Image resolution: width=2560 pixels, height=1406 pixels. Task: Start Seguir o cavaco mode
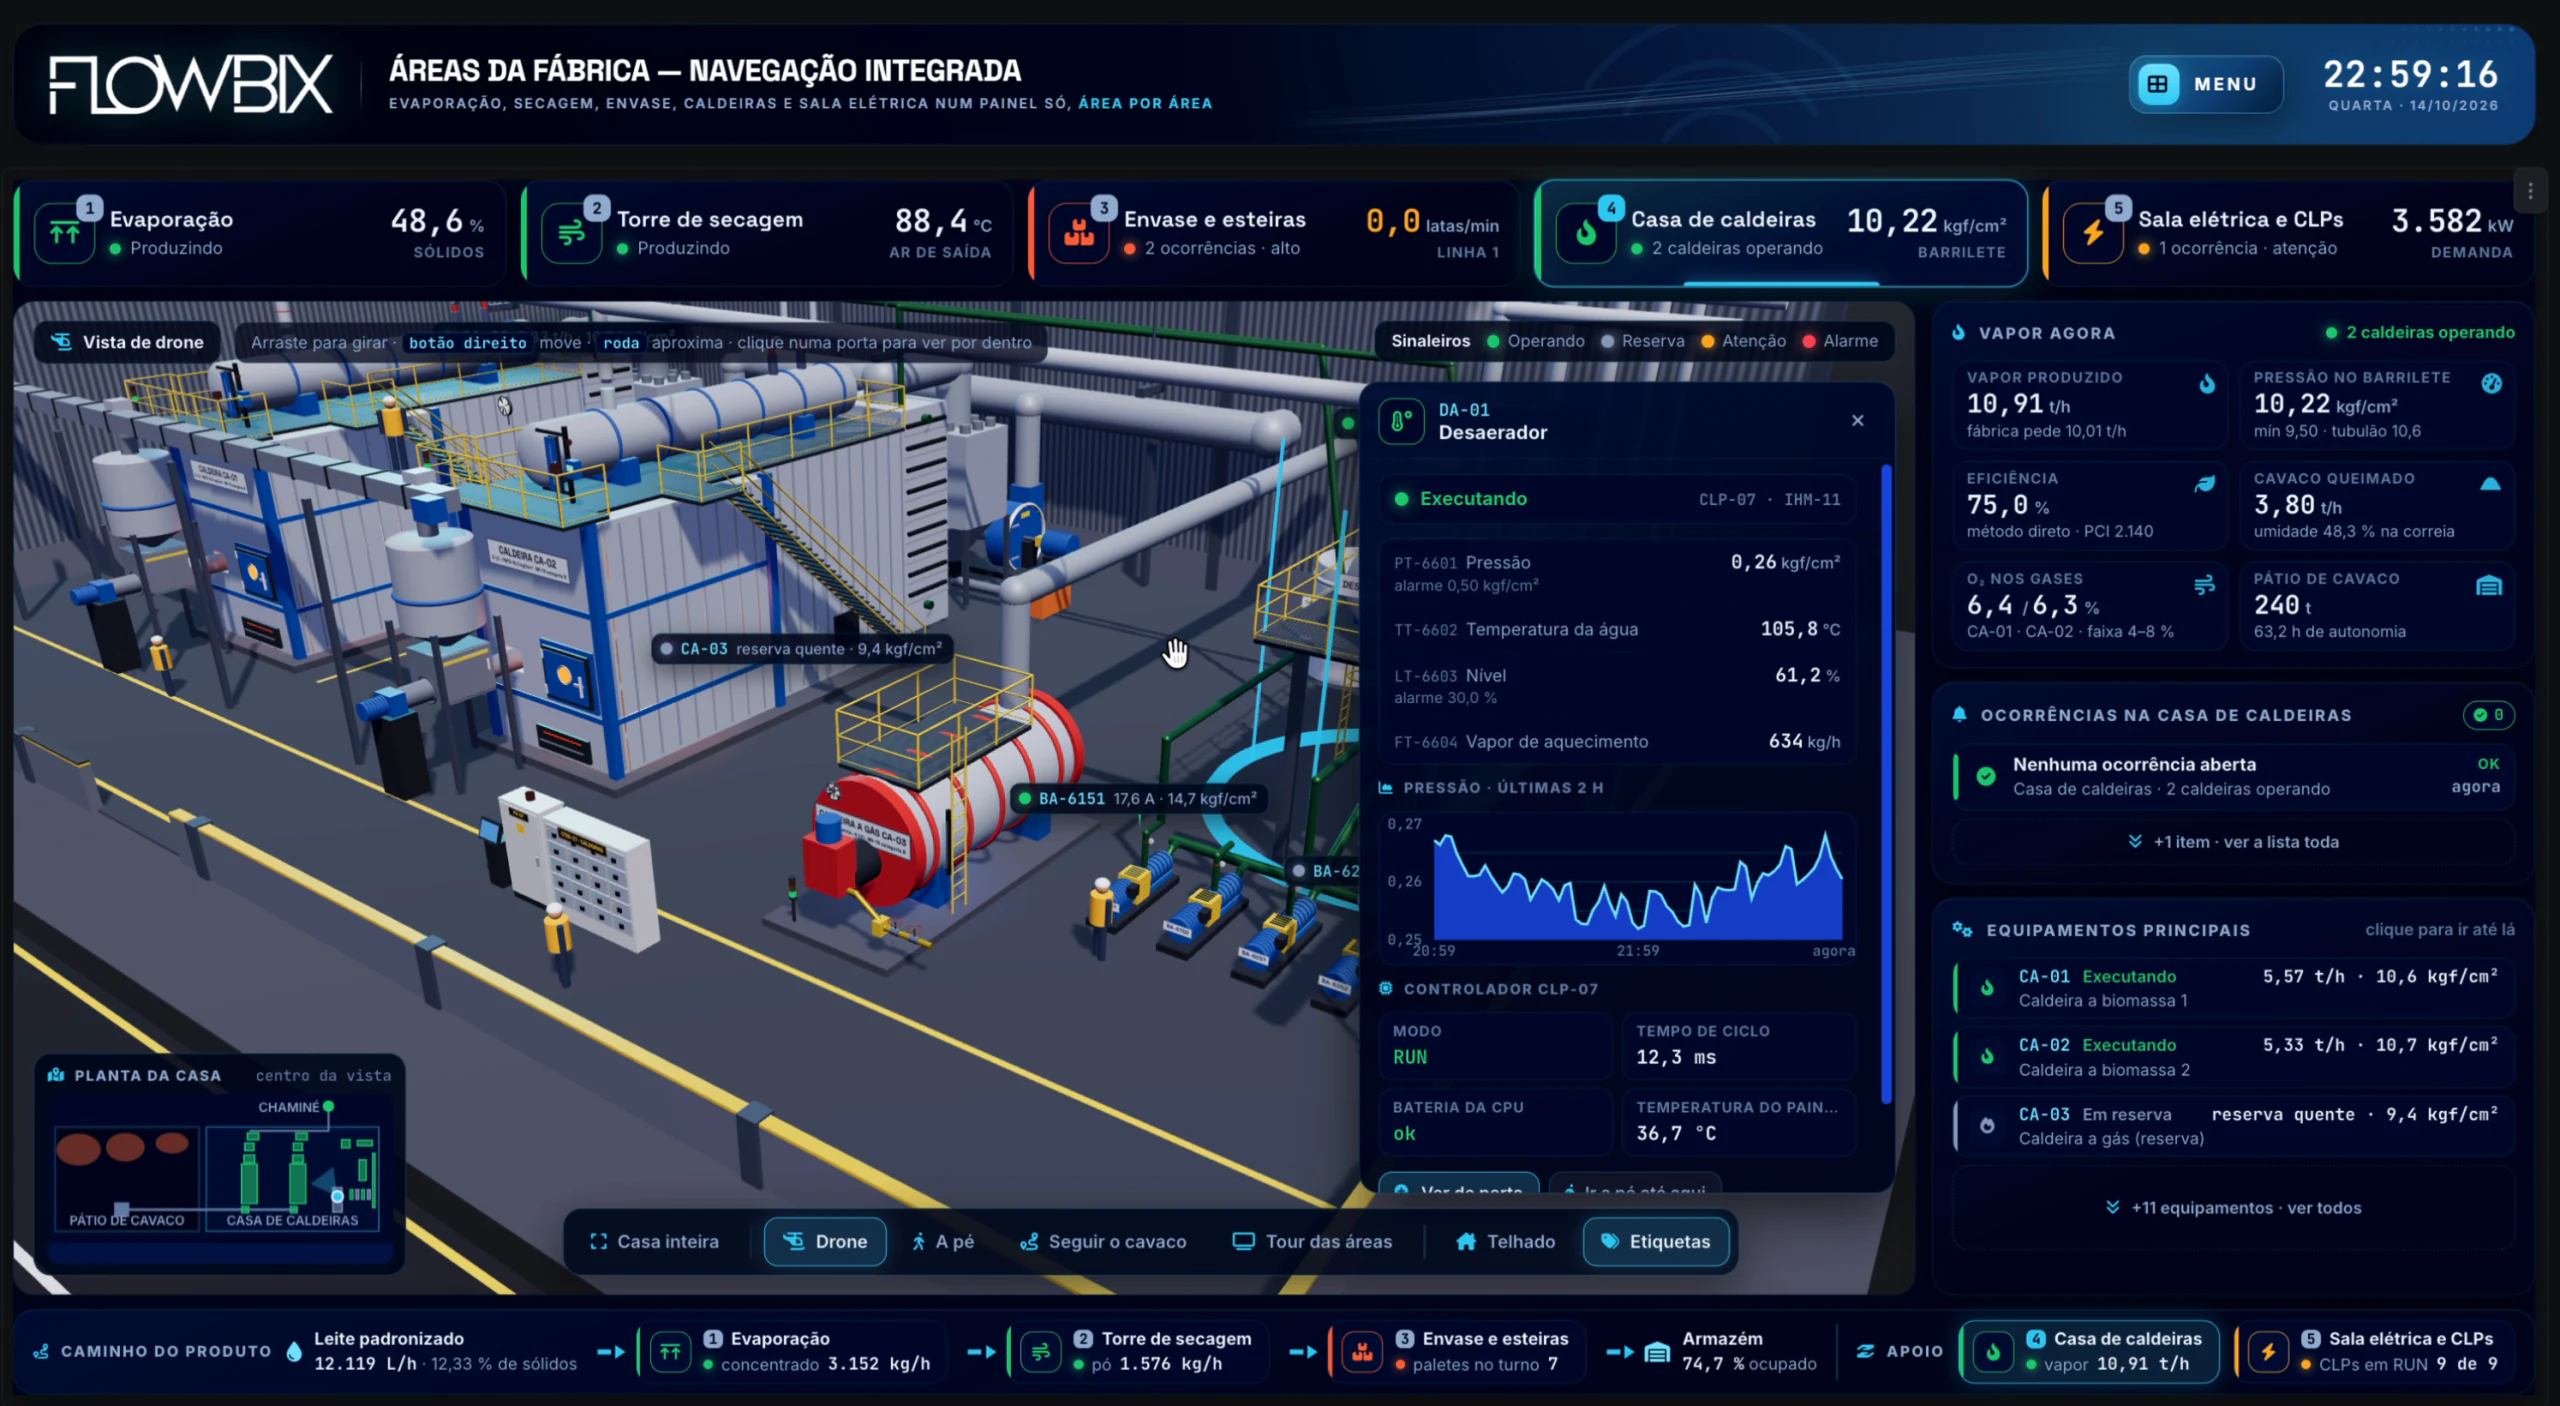[1103, 1241]
